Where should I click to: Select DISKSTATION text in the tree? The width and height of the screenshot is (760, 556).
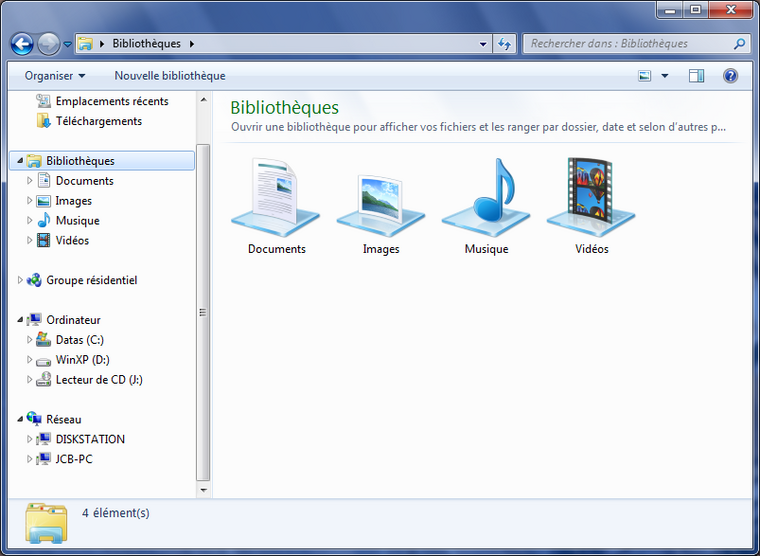pyautogui.click(x=90, y=439)
